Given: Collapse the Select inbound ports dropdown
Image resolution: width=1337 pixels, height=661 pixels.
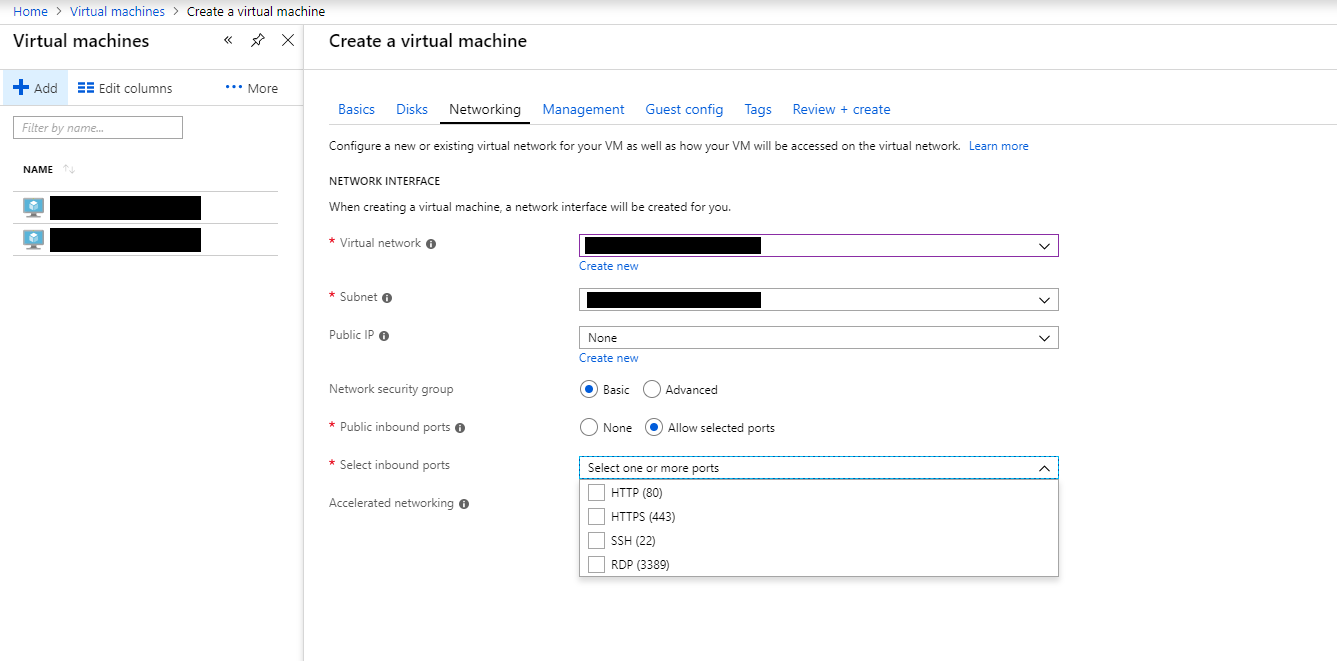Looking at the screenshot, I should (x=1044, y=468).
